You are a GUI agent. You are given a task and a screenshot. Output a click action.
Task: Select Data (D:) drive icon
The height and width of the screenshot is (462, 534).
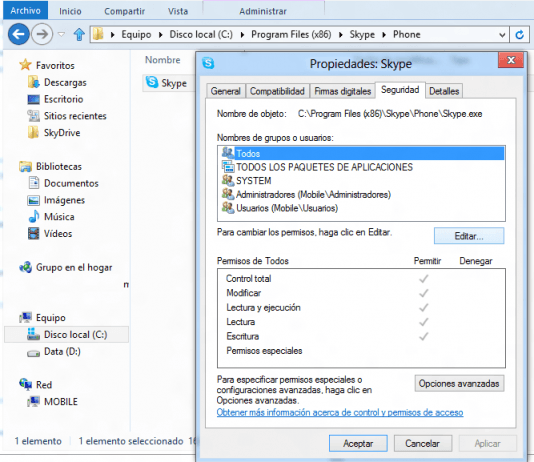click(x=33, y=353)
